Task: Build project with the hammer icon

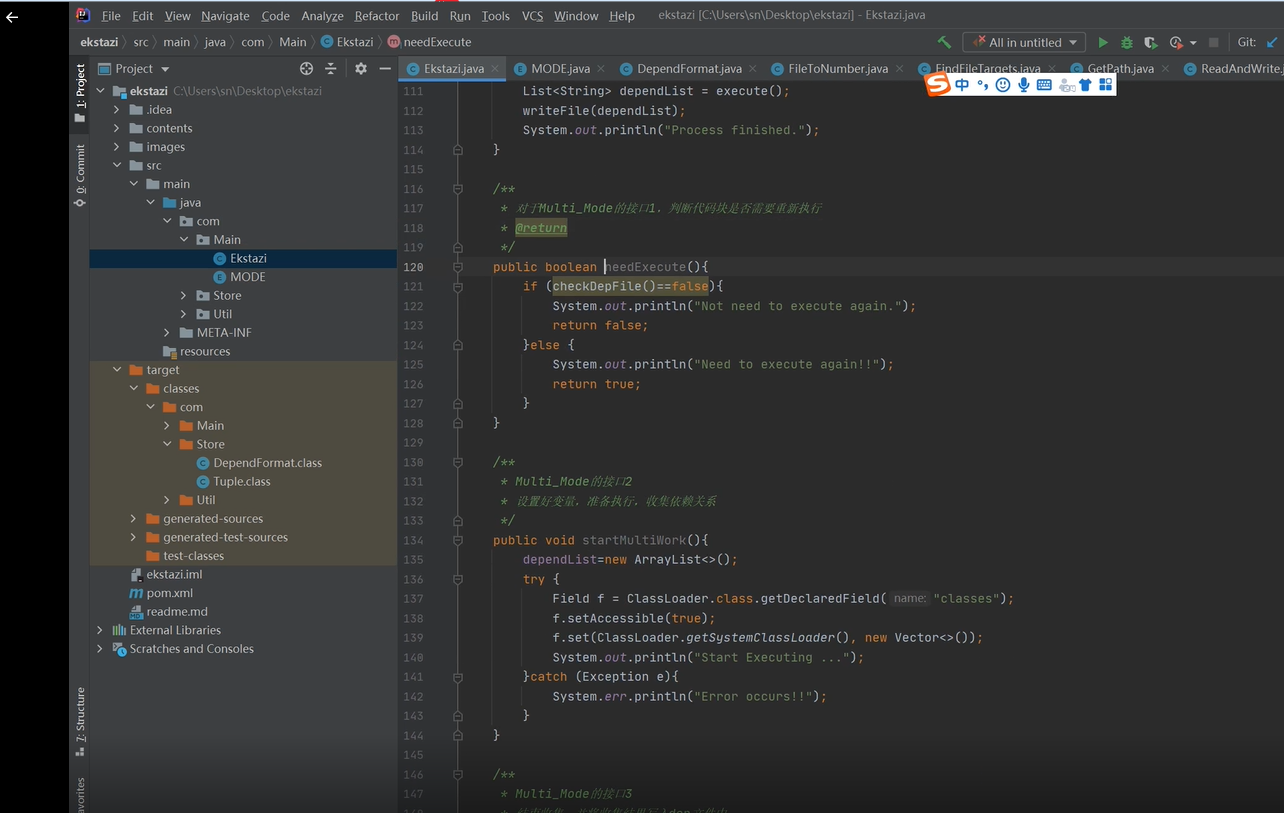Action: [x=944, y=42]
